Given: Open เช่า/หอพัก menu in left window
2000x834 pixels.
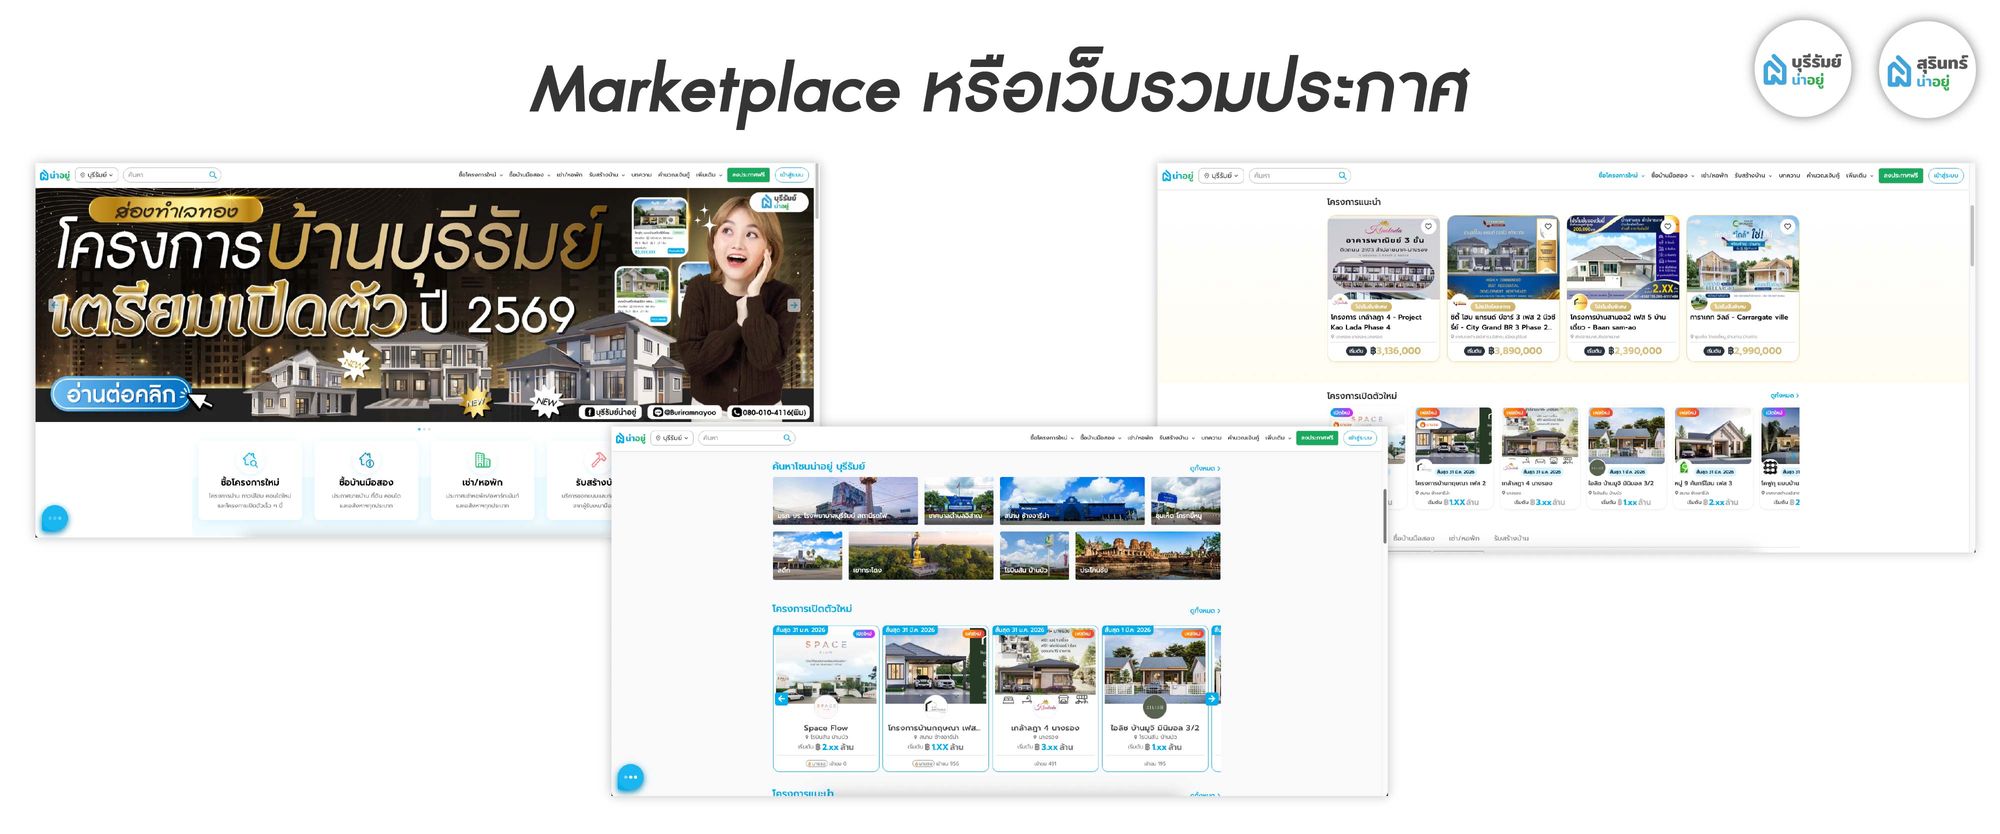Looking at the screenshot, I should tap(569, 175).
